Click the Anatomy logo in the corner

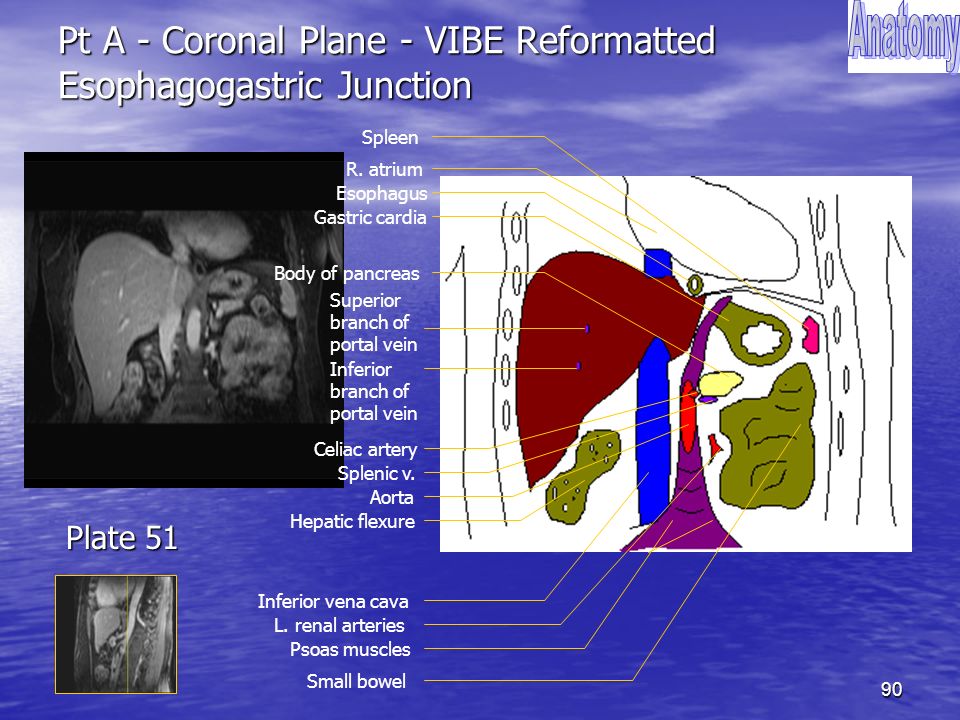pos(904,37)
